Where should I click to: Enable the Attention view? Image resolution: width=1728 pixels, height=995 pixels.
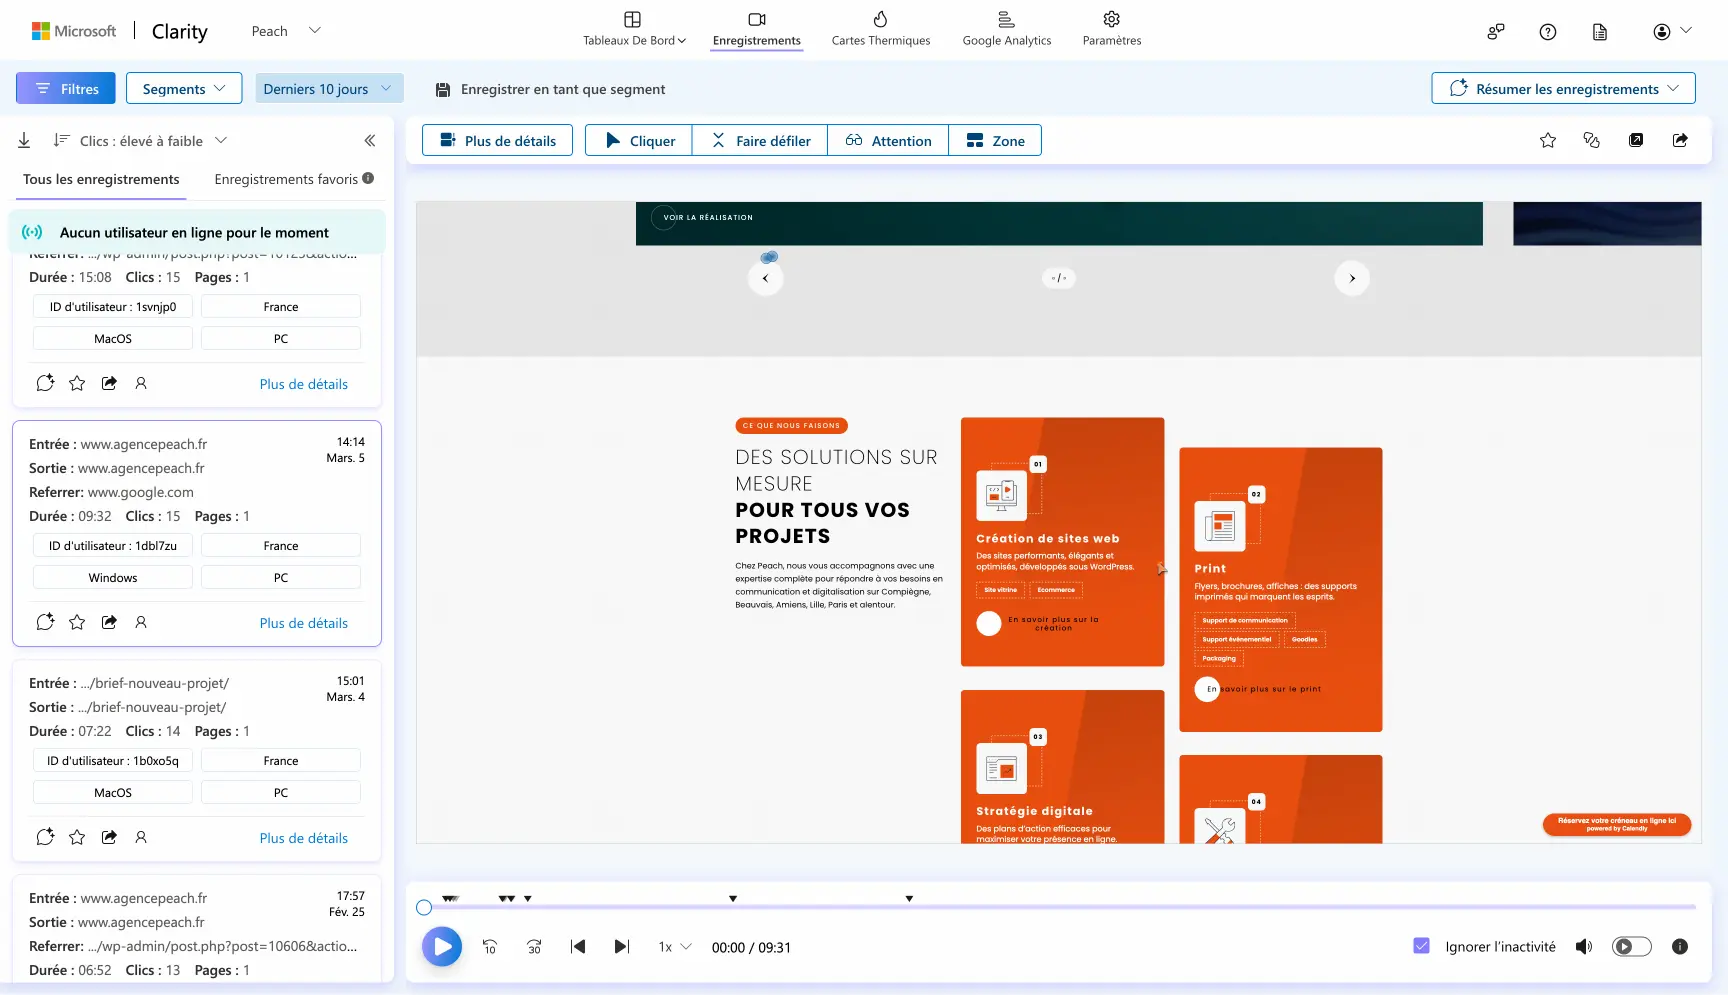888,141
